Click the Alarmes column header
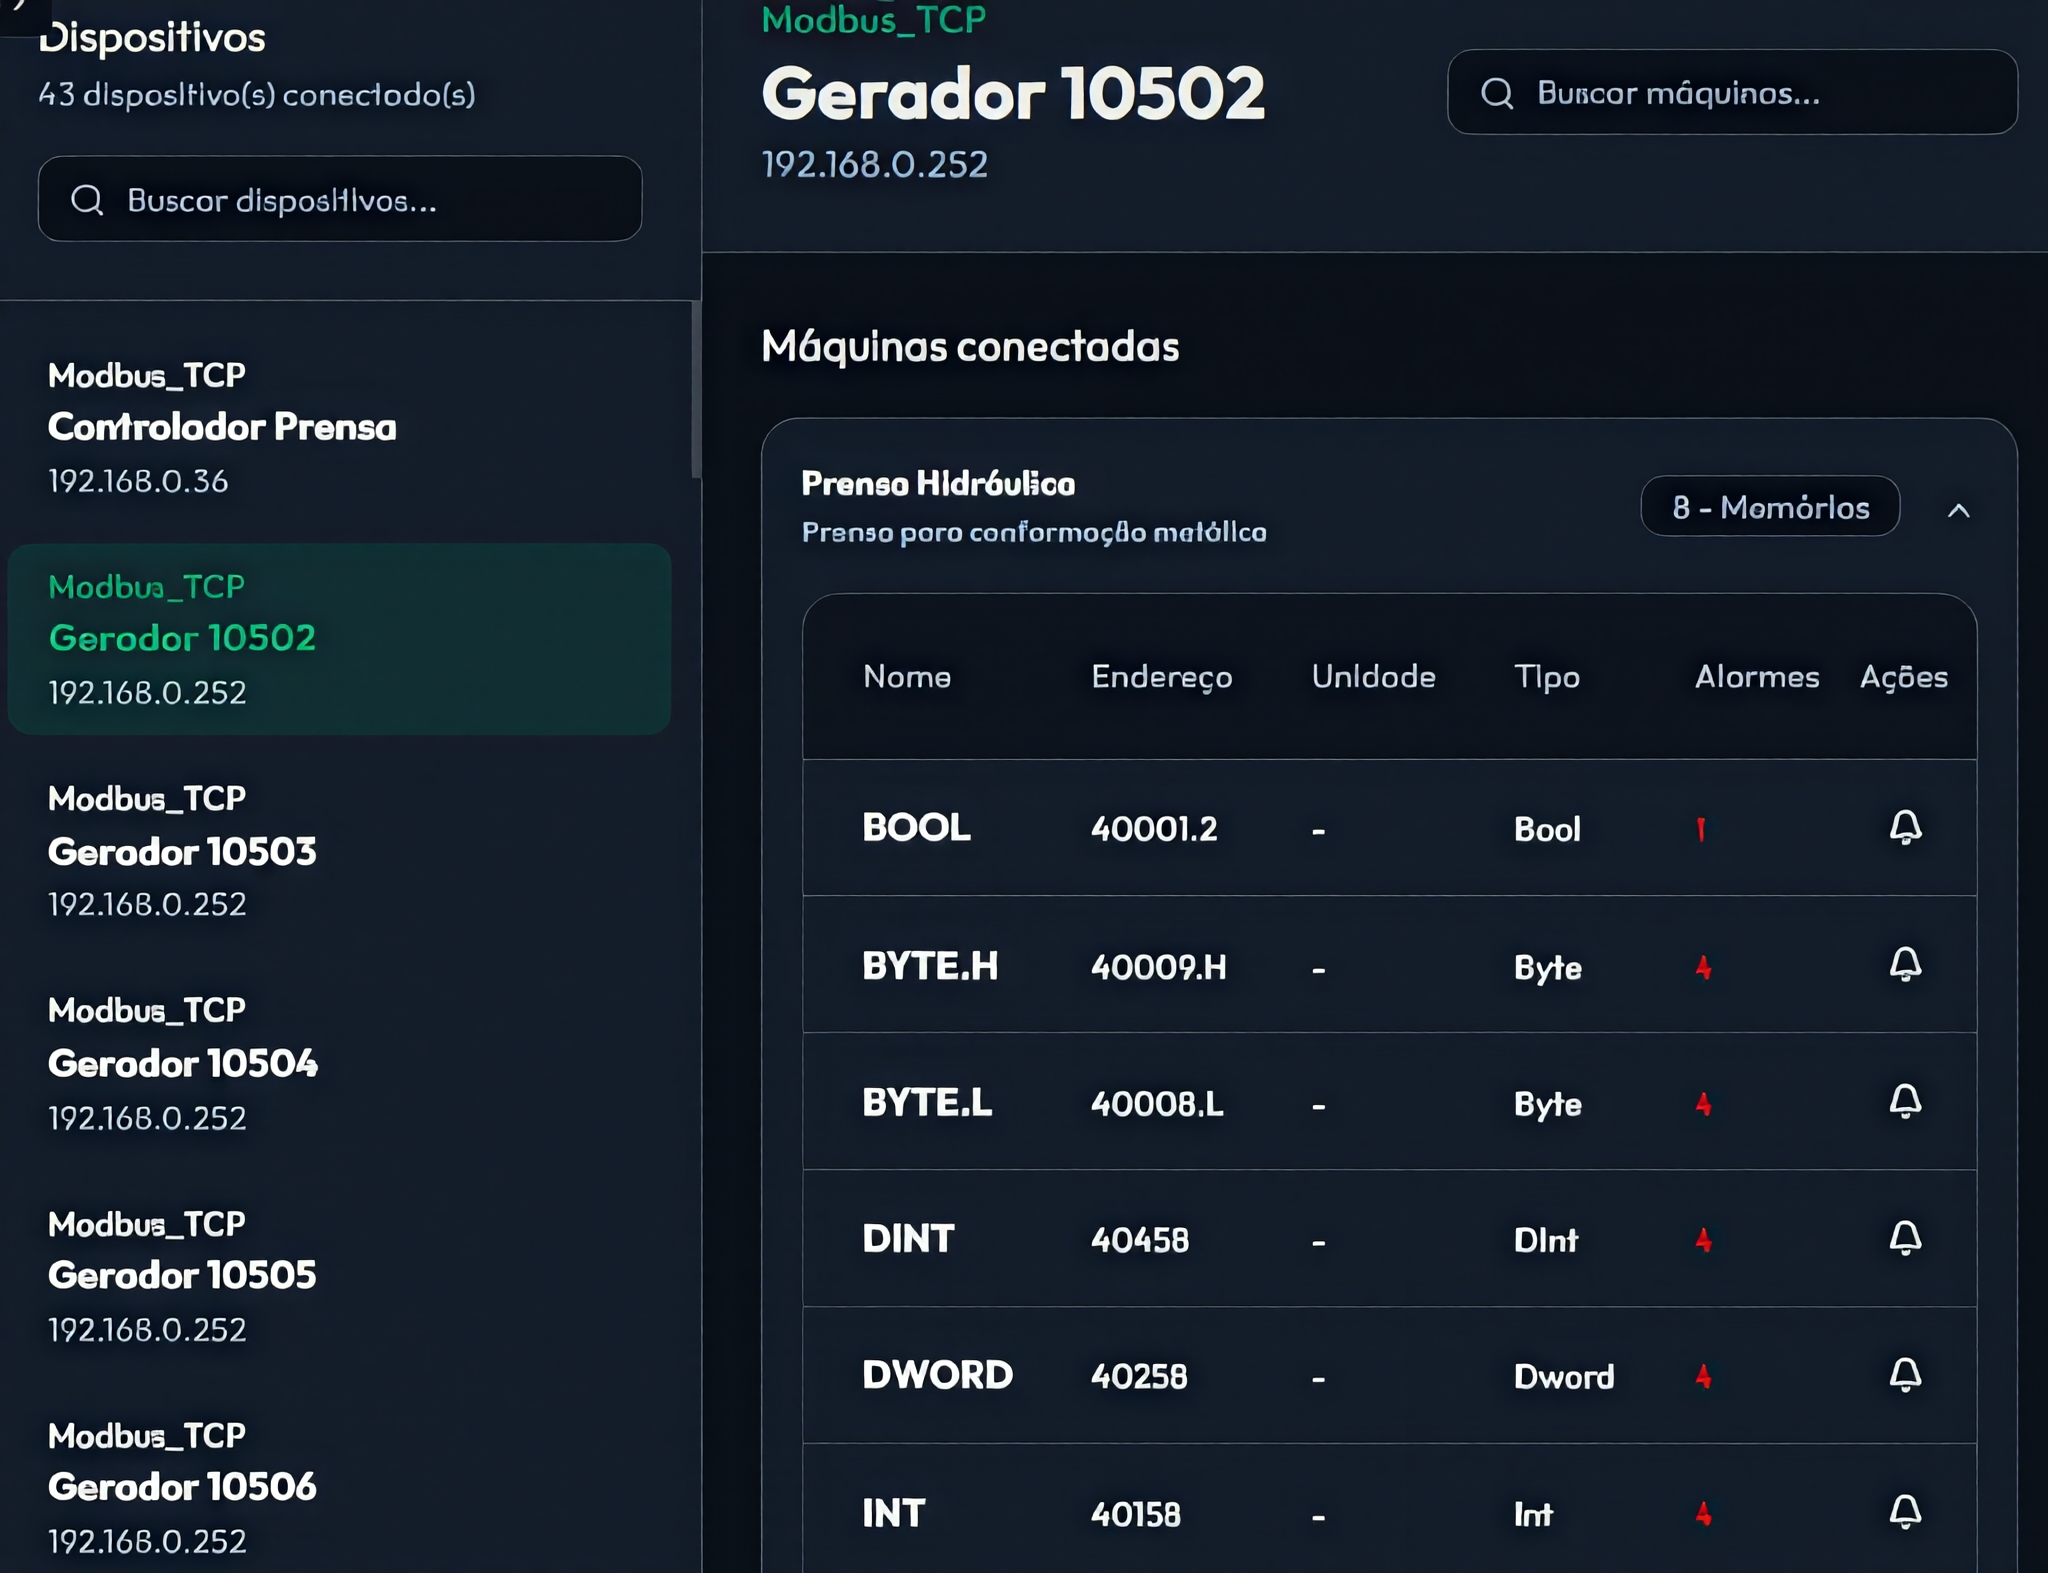This screenshot has height=1573, width=2048. point(1757,677)
